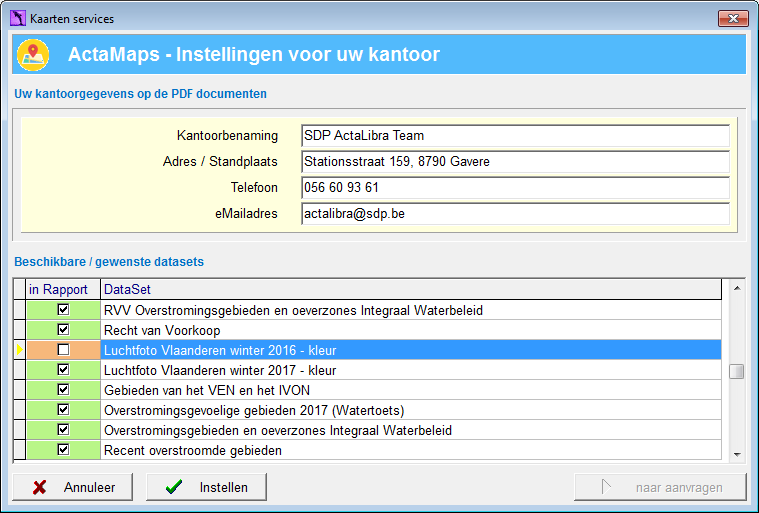Select row 'Recent overstroomde gebieden'

click(x=411, y=450)
